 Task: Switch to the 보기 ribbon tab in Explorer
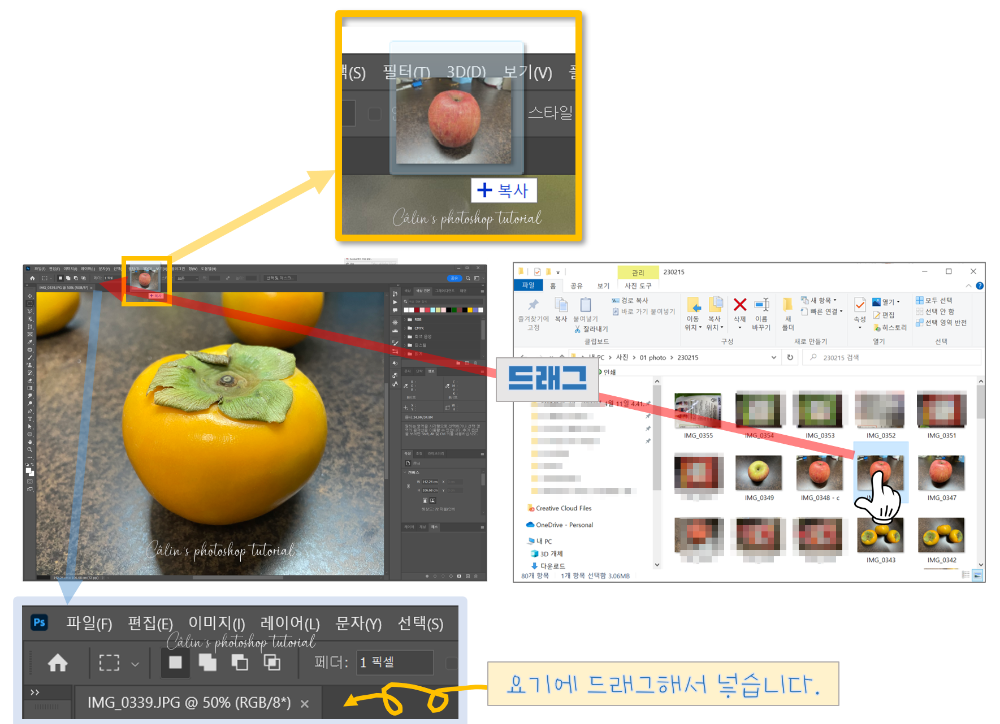[x=603, y=285]
